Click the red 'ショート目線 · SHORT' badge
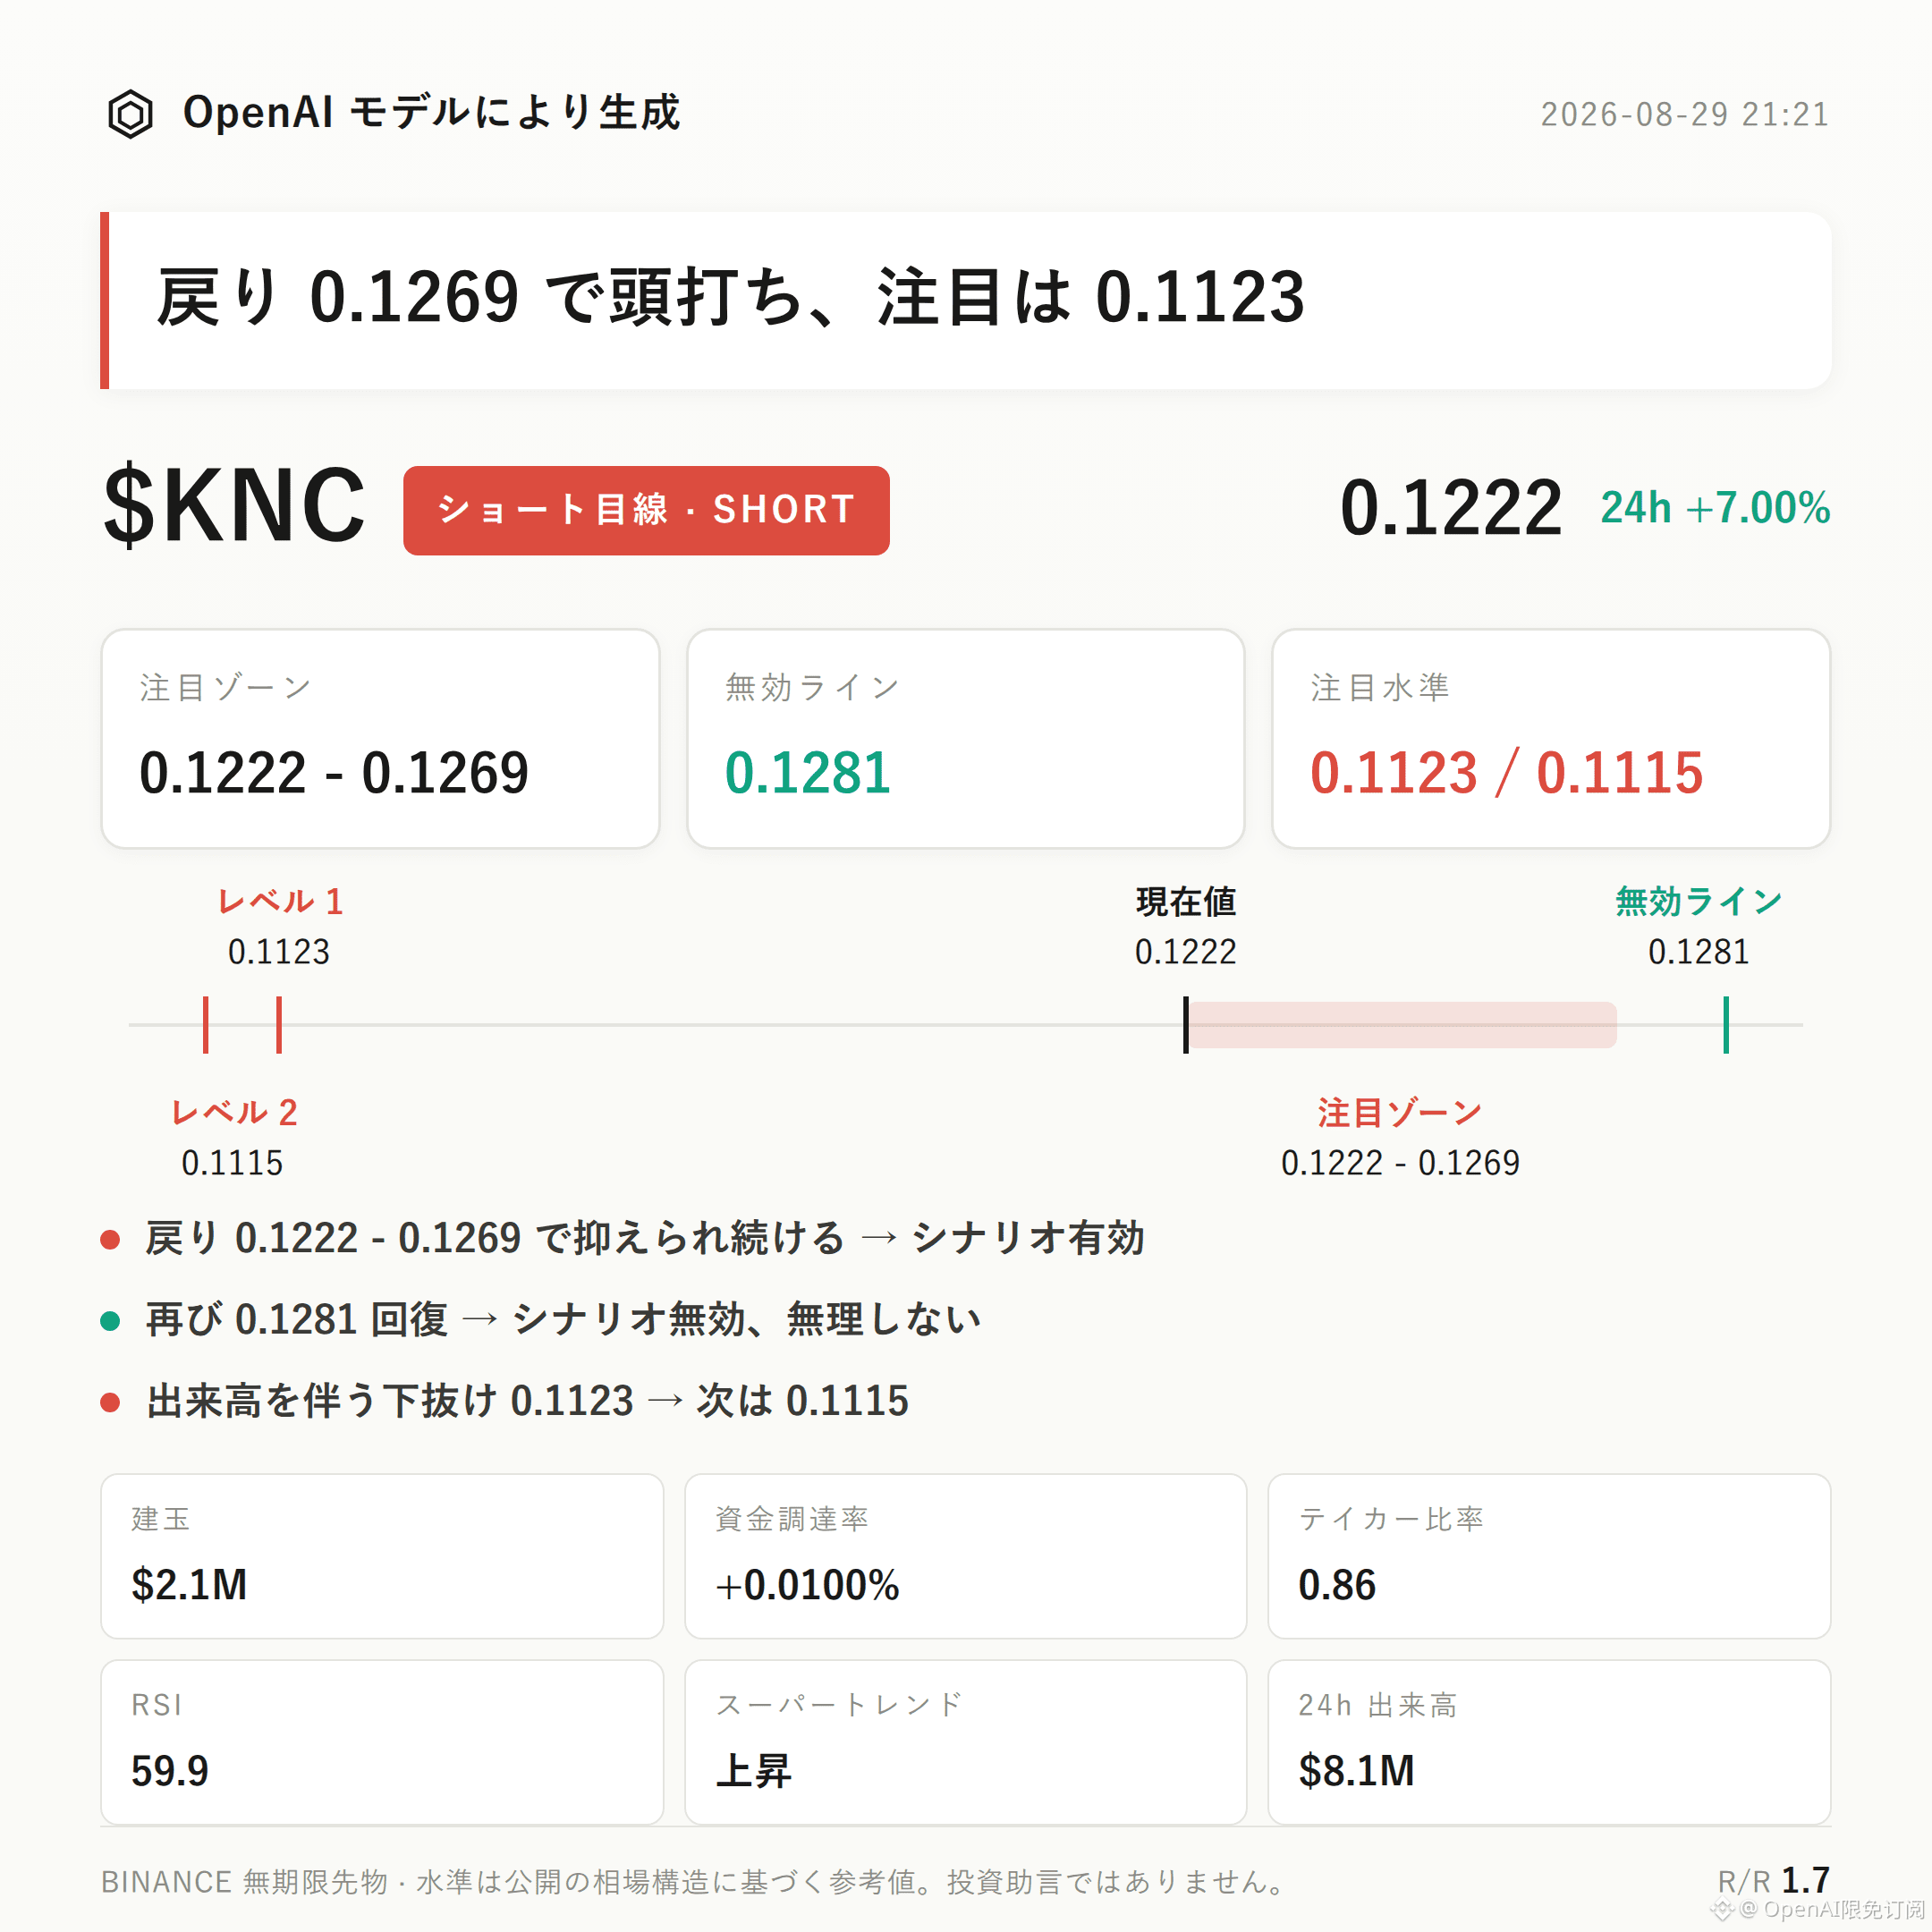 (646, 510)
